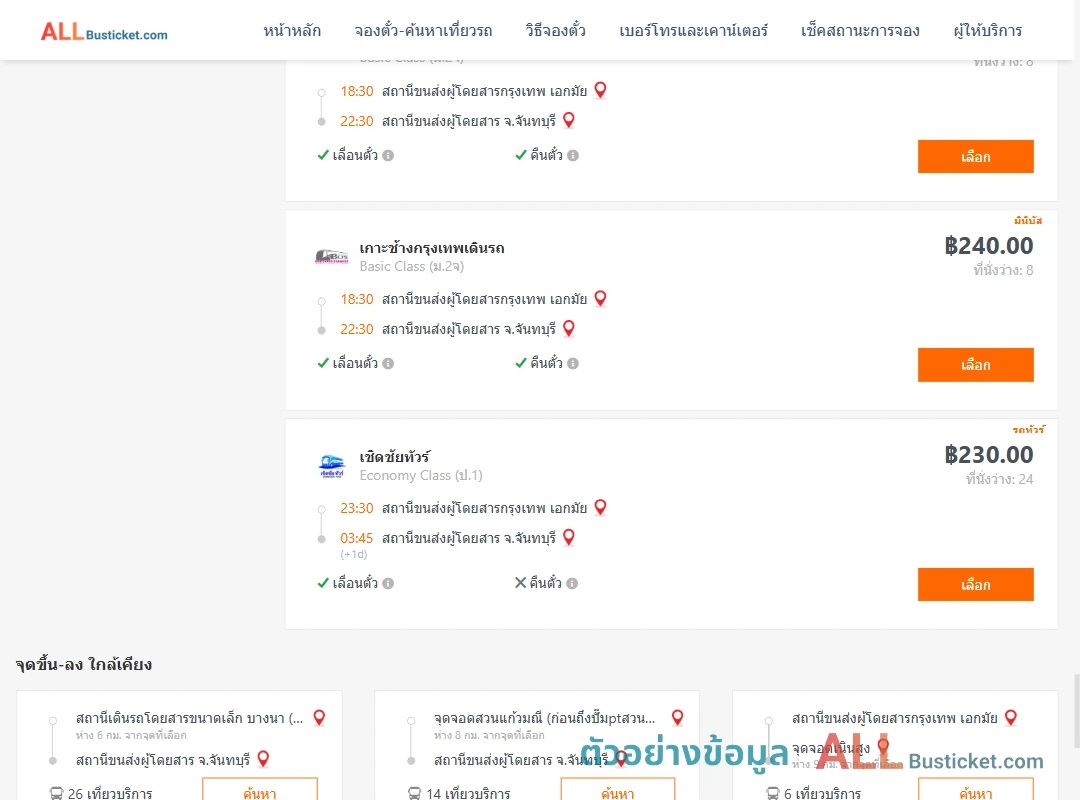Screen dimensions: 1080x800
Task: Go to หน้าหลัก menu item
Action: (x=292, y=31)
